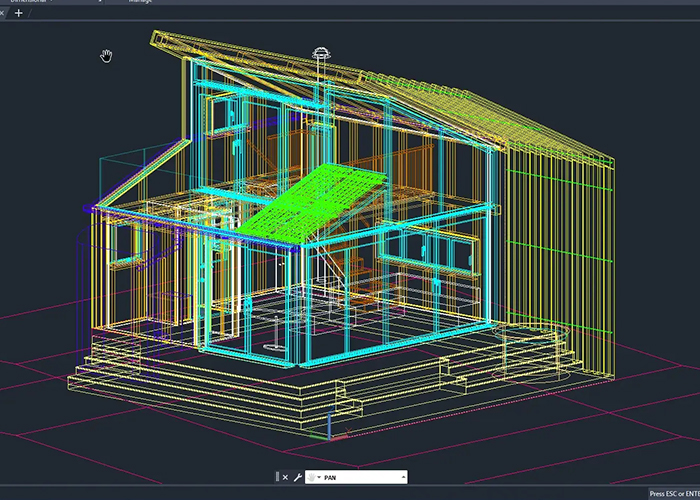Close the current drawing file tab

tap(3, 13)
